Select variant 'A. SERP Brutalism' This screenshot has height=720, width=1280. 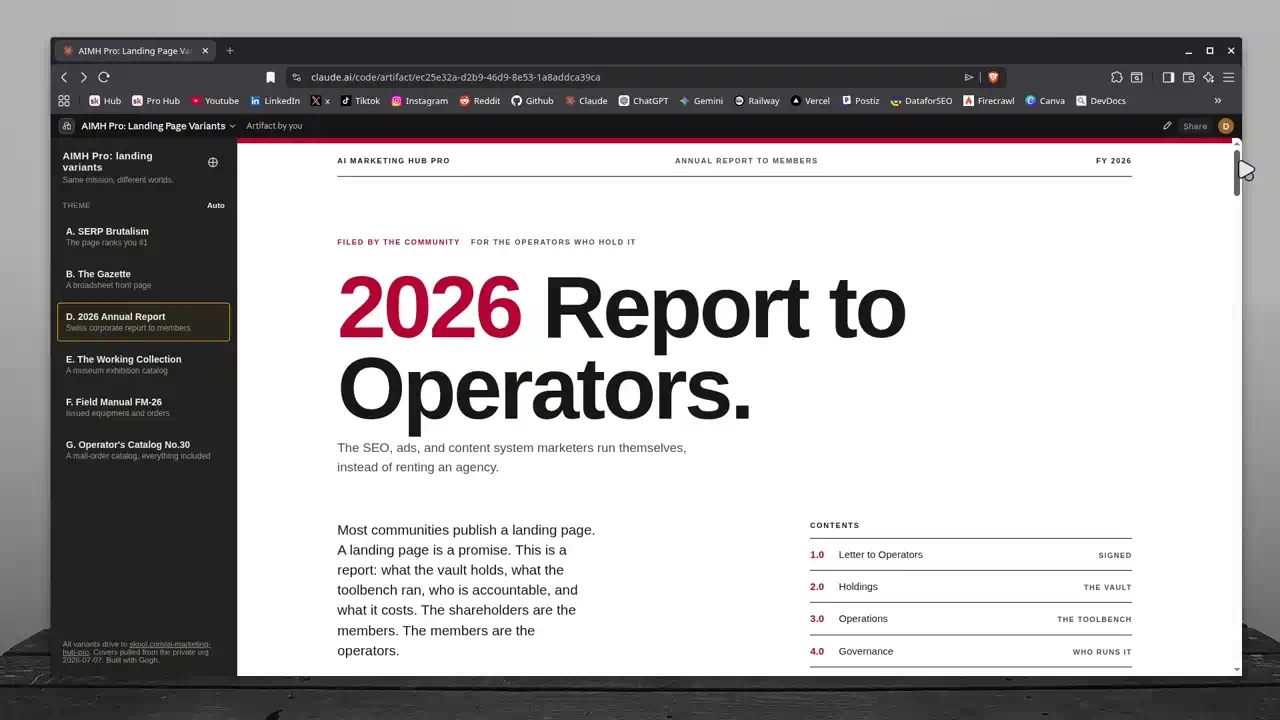[x=143, y=236]
